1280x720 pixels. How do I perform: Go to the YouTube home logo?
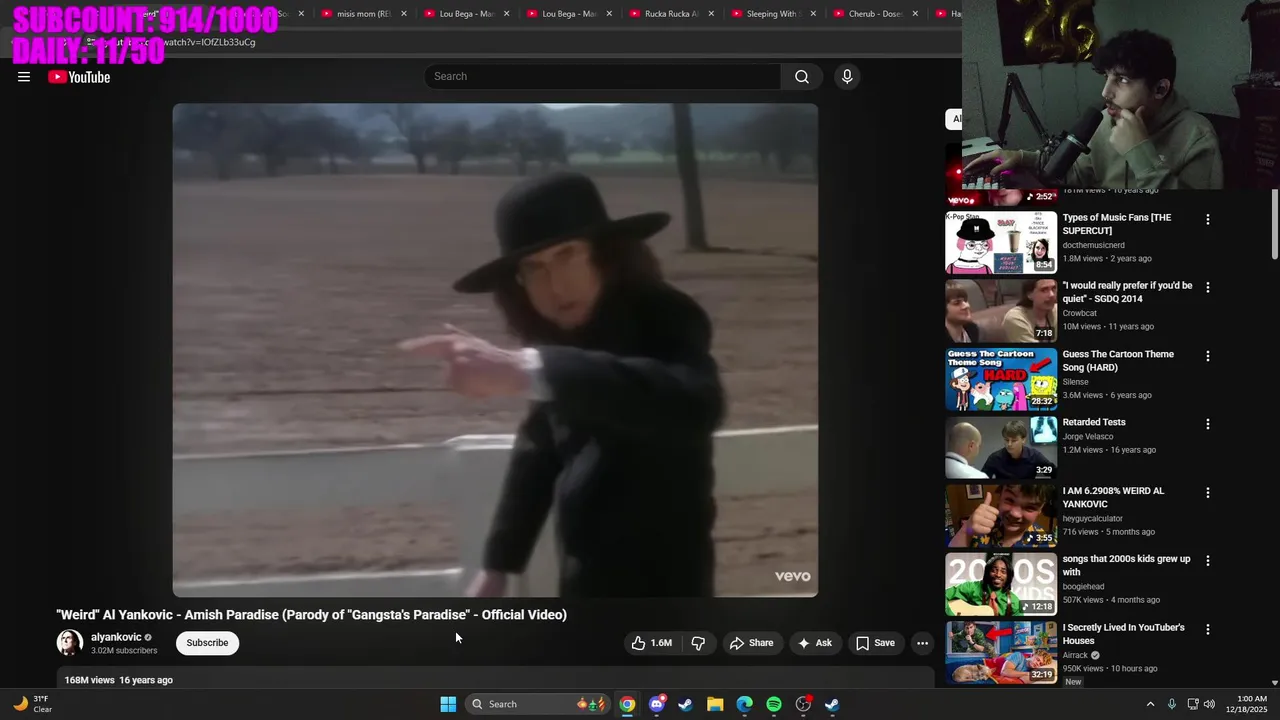79,77
